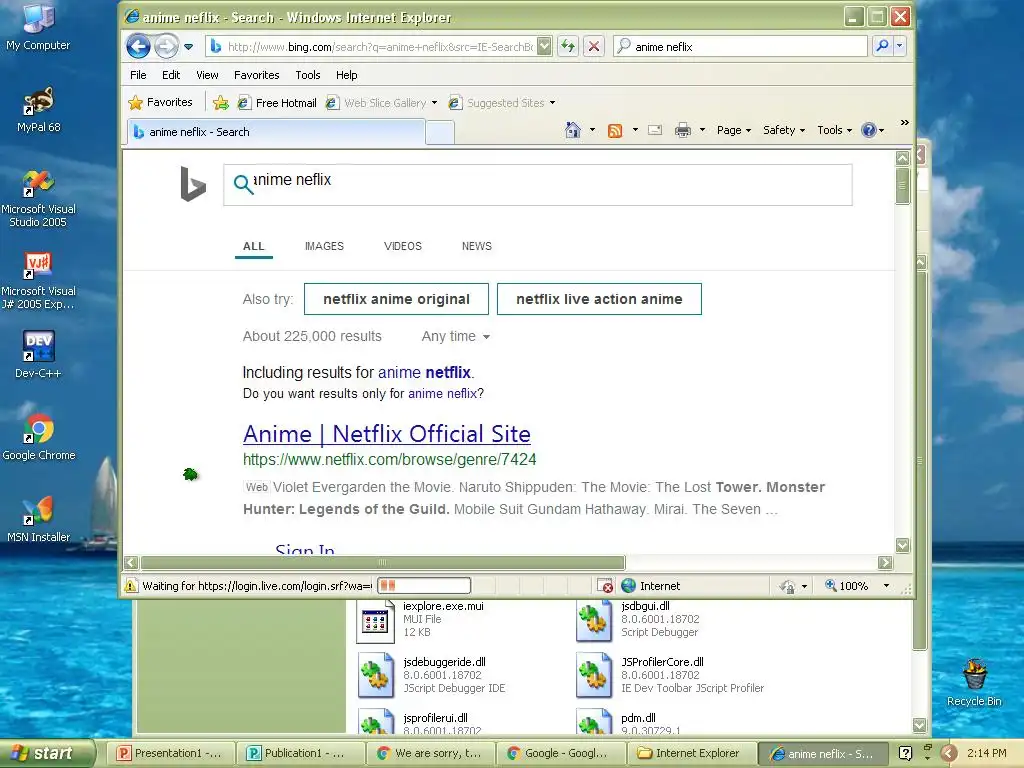This screenshot has width=1024, height=768.
Task: Click the Bing logo
Action: tap(193, 184)
